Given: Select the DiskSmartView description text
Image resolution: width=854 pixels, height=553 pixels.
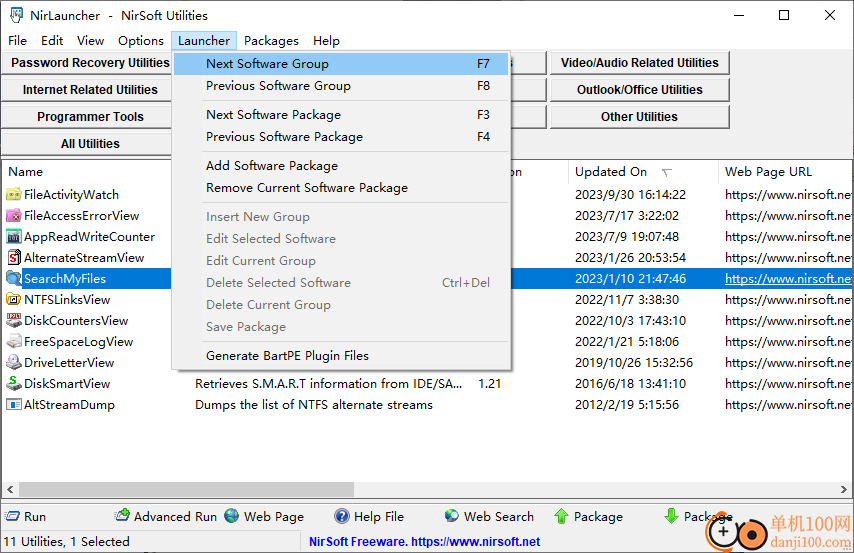Looking at the screenshot, I should (x=328, y=384).
